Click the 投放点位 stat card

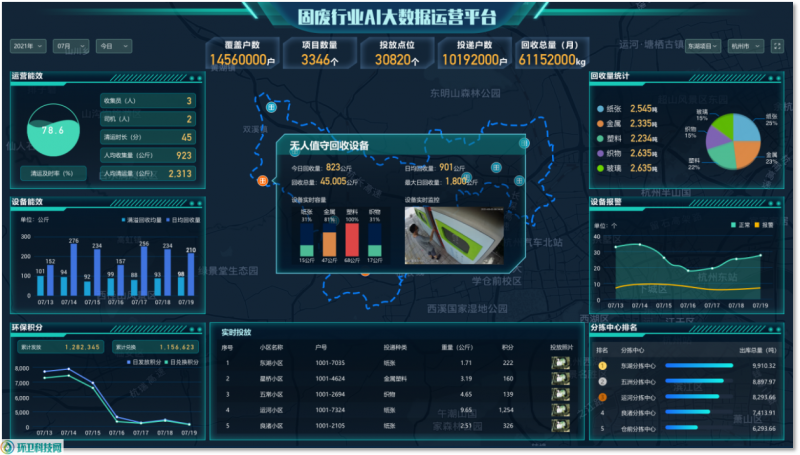click(x=397, y=53)
